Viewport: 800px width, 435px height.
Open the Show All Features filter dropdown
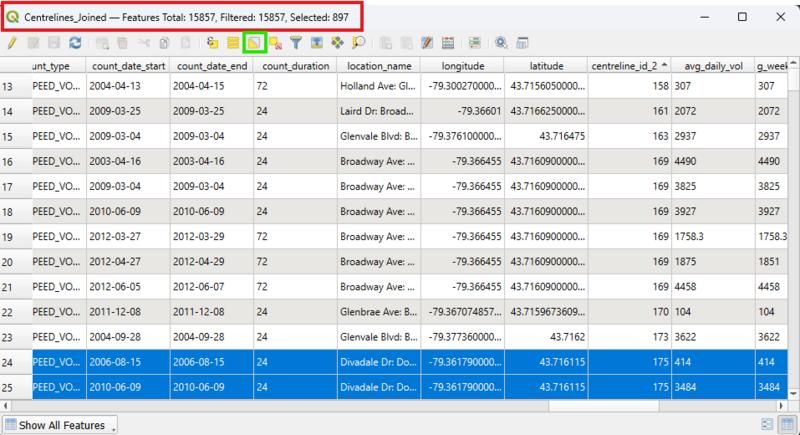click(60, 425)
